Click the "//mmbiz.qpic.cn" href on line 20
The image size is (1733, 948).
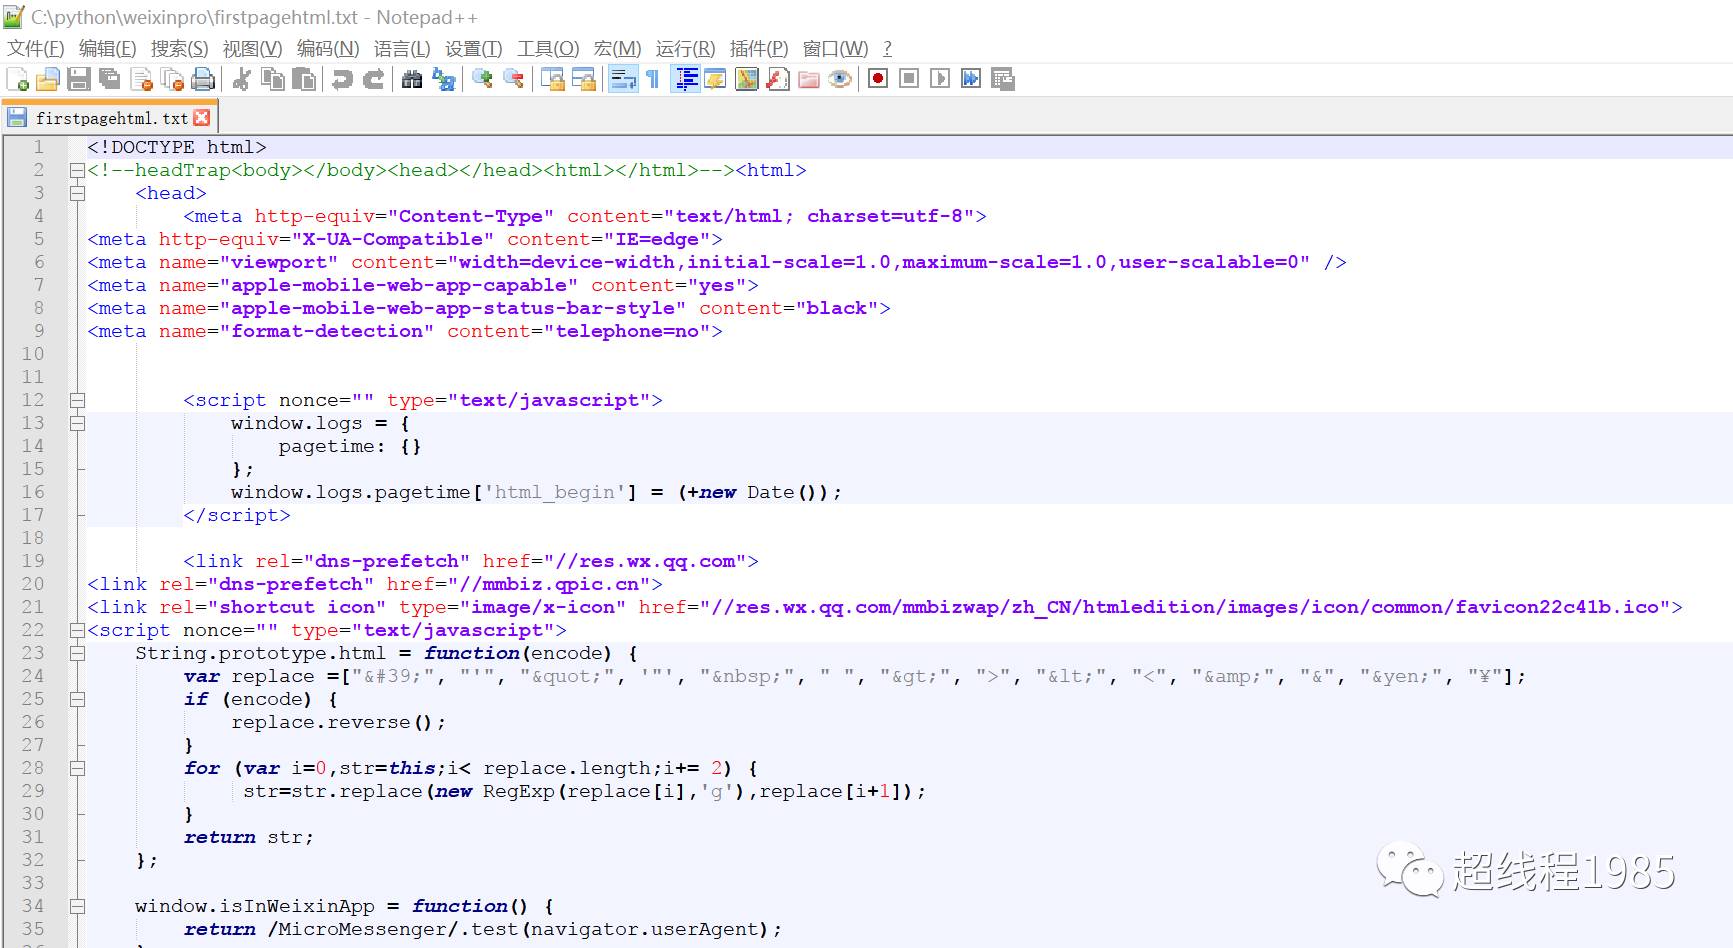549,584
